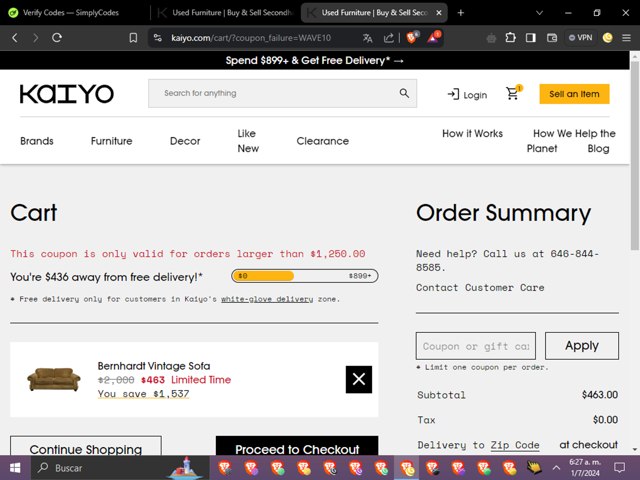640x480 pixels.
Task: Open the Furniture menu
Action: pyautogui.click(x=111, y=141)
